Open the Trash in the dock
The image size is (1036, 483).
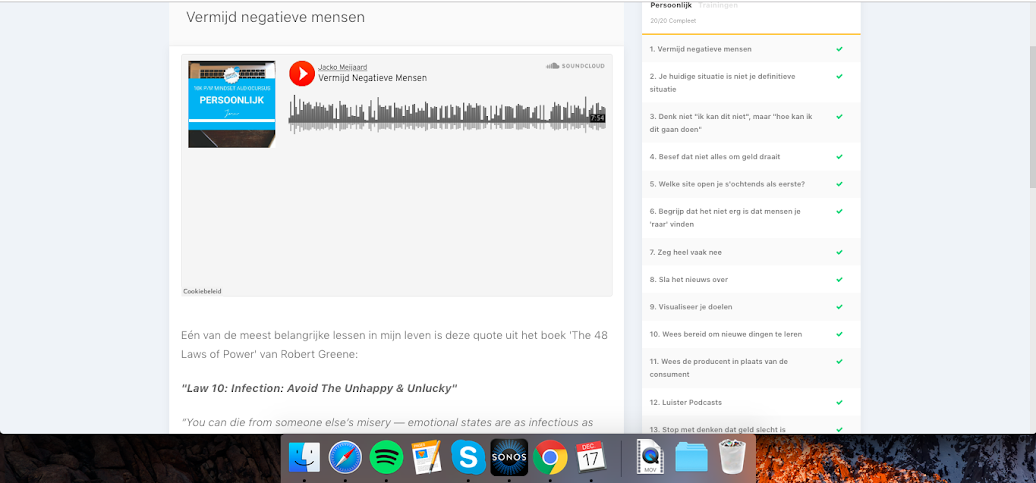tap(733, 457)
